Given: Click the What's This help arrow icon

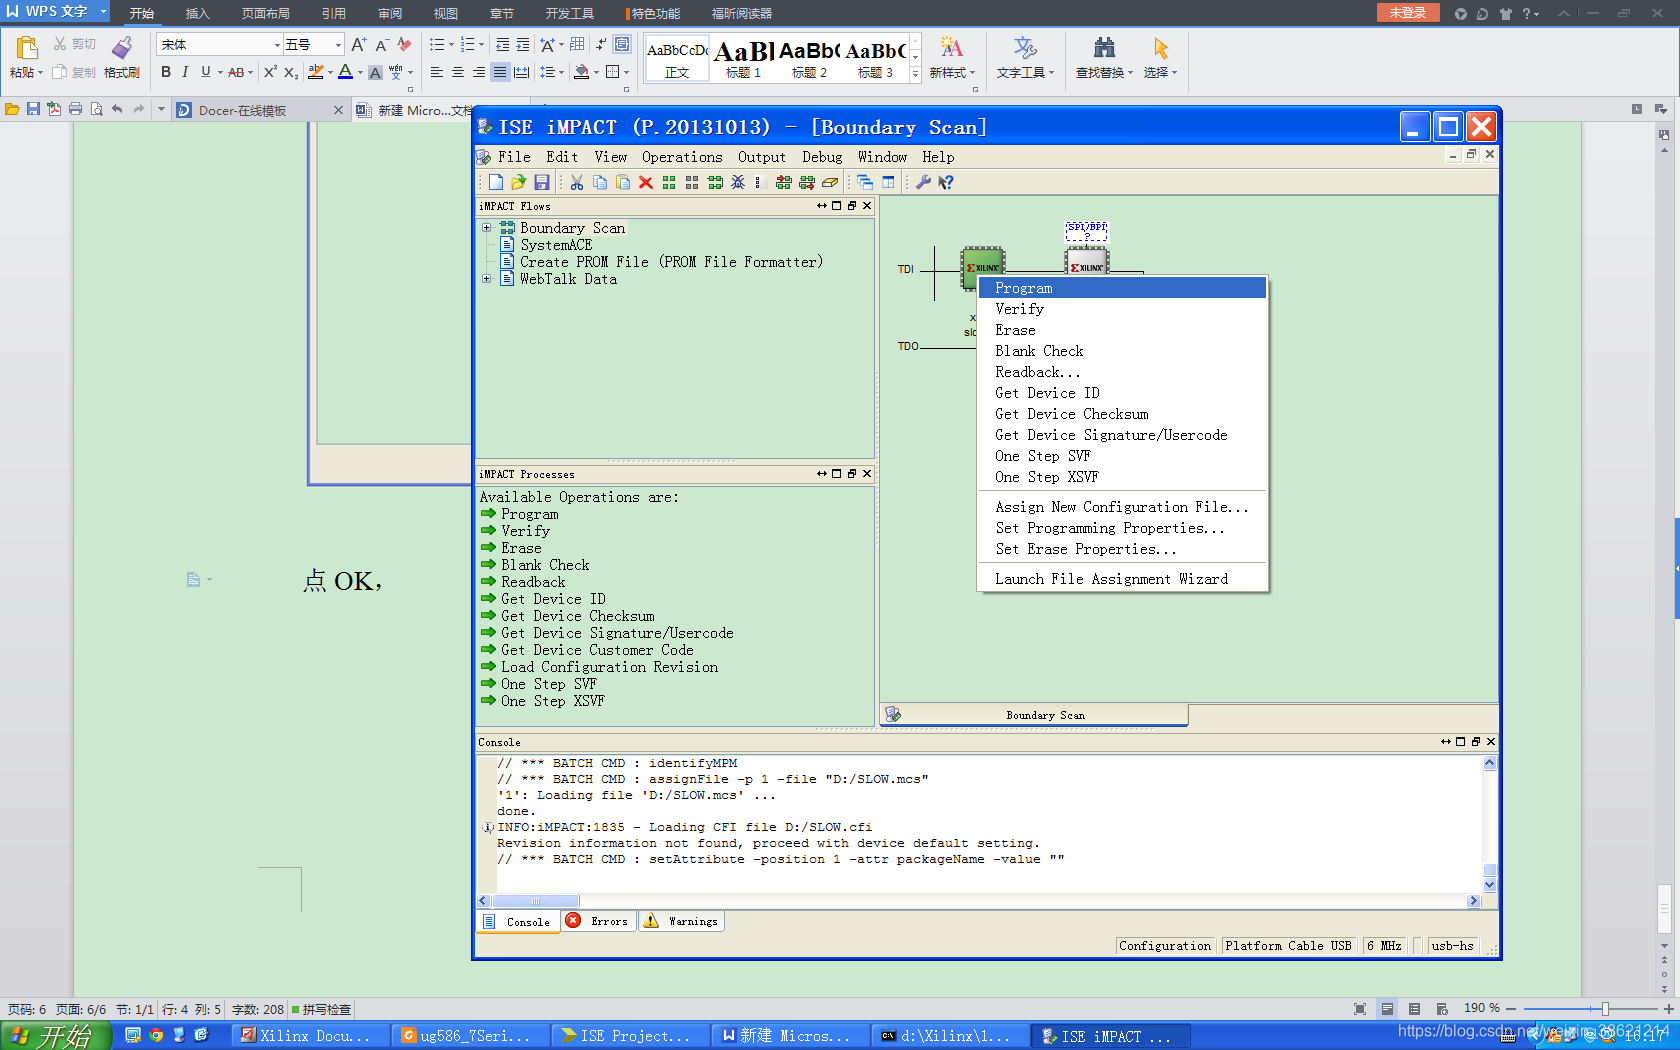Looking at the screenshot, I should pos(946,182).
